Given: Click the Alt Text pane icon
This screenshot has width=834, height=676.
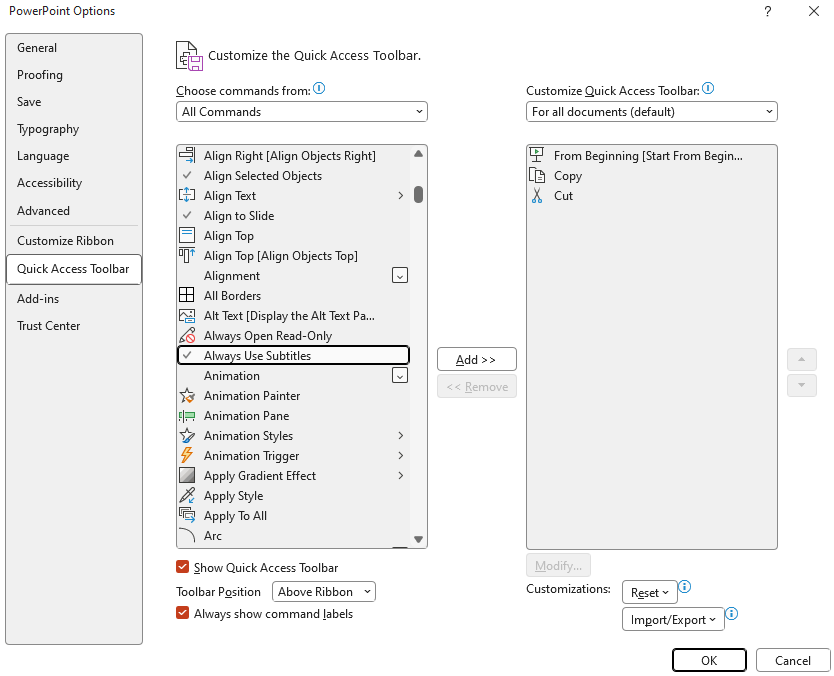Looking at the screenshot, I should point(187,315).
